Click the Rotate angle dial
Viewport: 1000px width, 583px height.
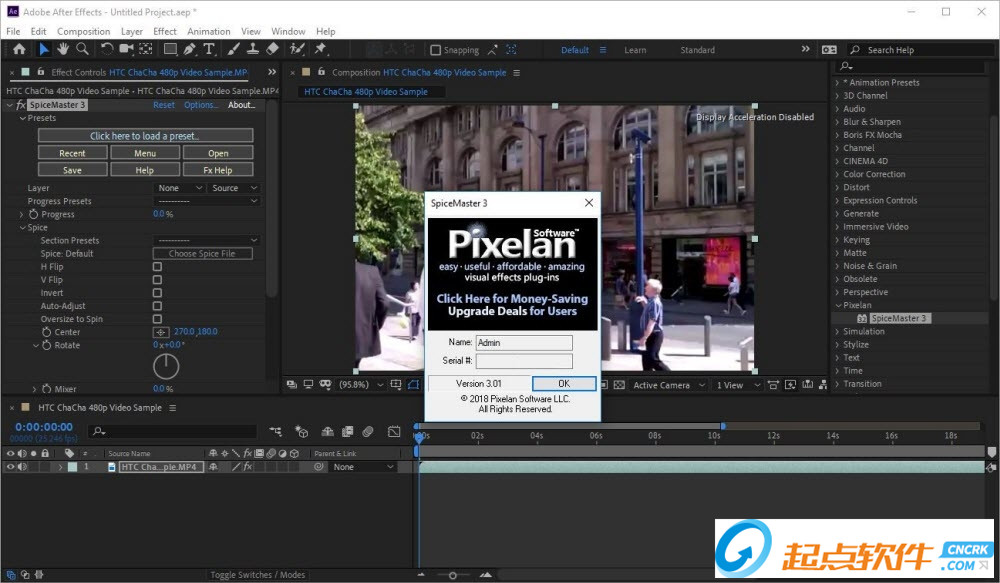(165, 366)
